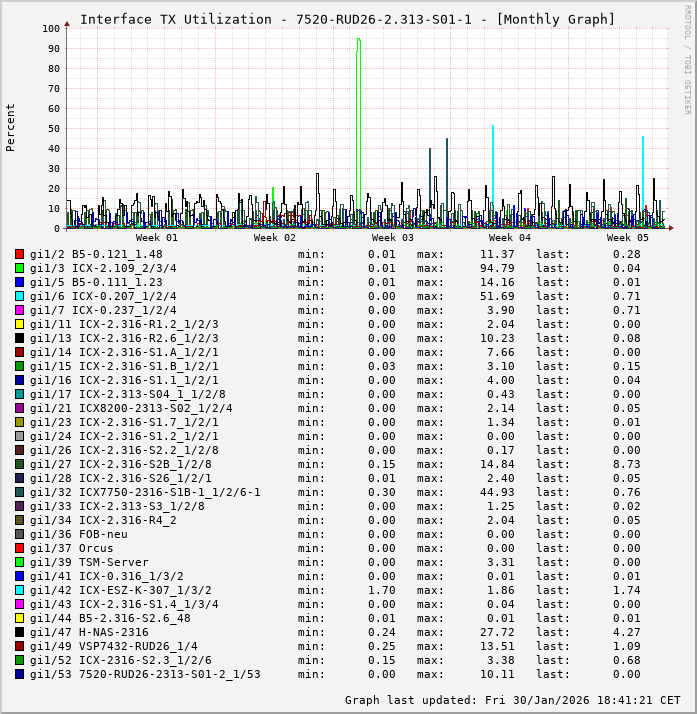Click the Week 03 label on the x-axis
Viewport: 697px width, 714px height.
point(392,238)
